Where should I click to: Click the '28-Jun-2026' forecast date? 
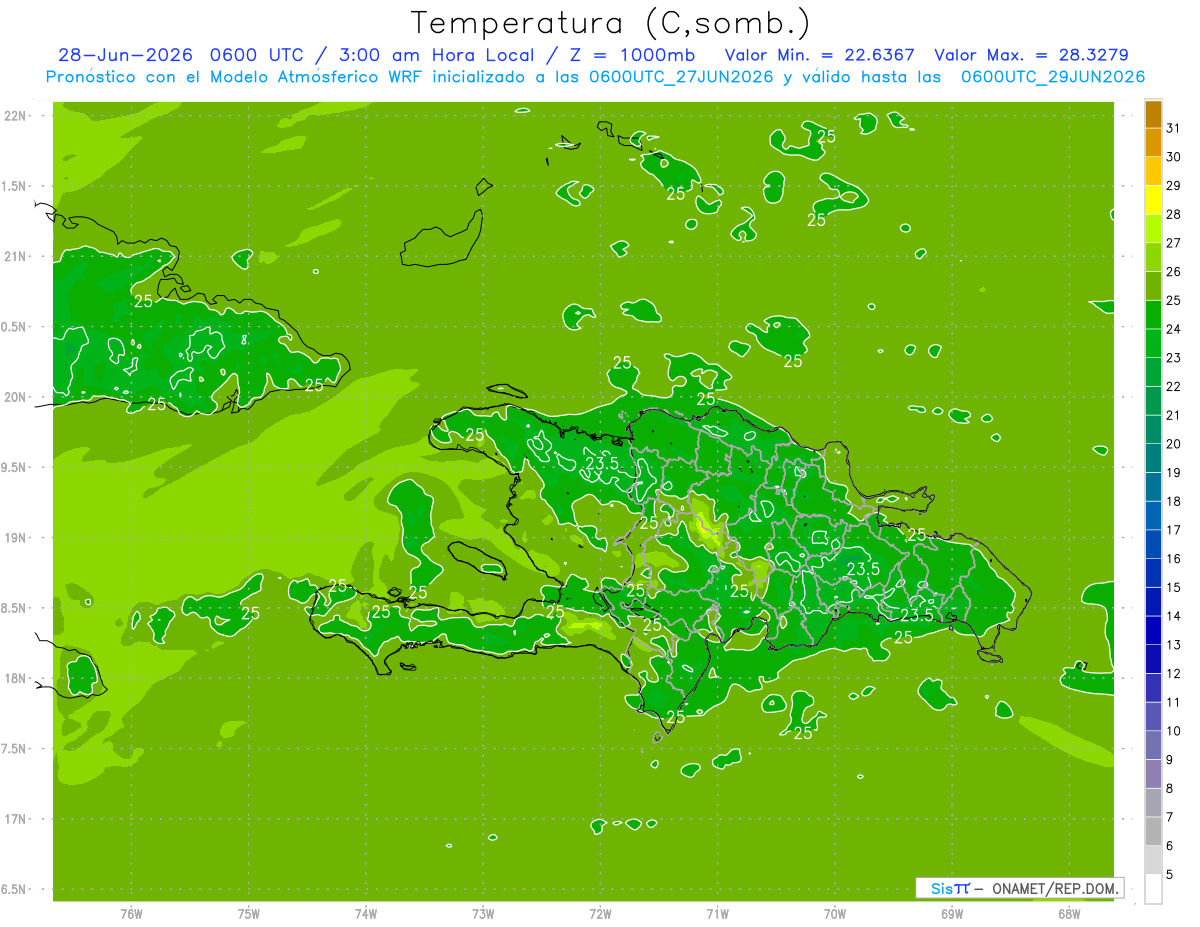(x=125, y=55)
